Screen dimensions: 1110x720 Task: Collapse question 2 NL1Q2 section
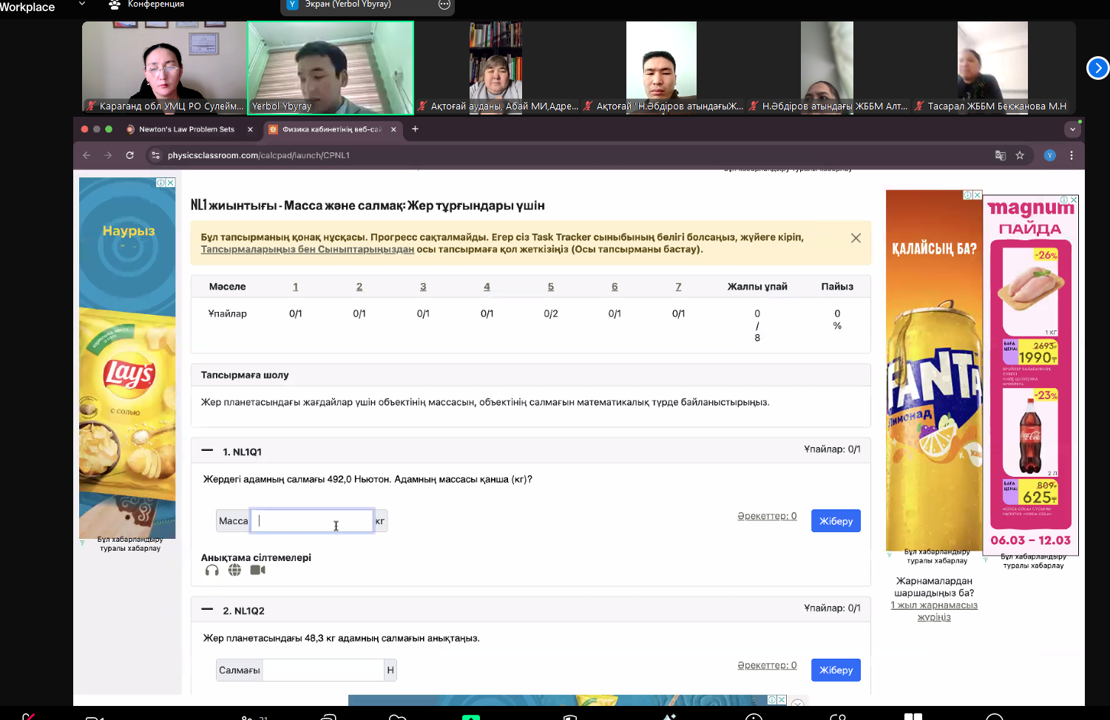pos(207,609)
